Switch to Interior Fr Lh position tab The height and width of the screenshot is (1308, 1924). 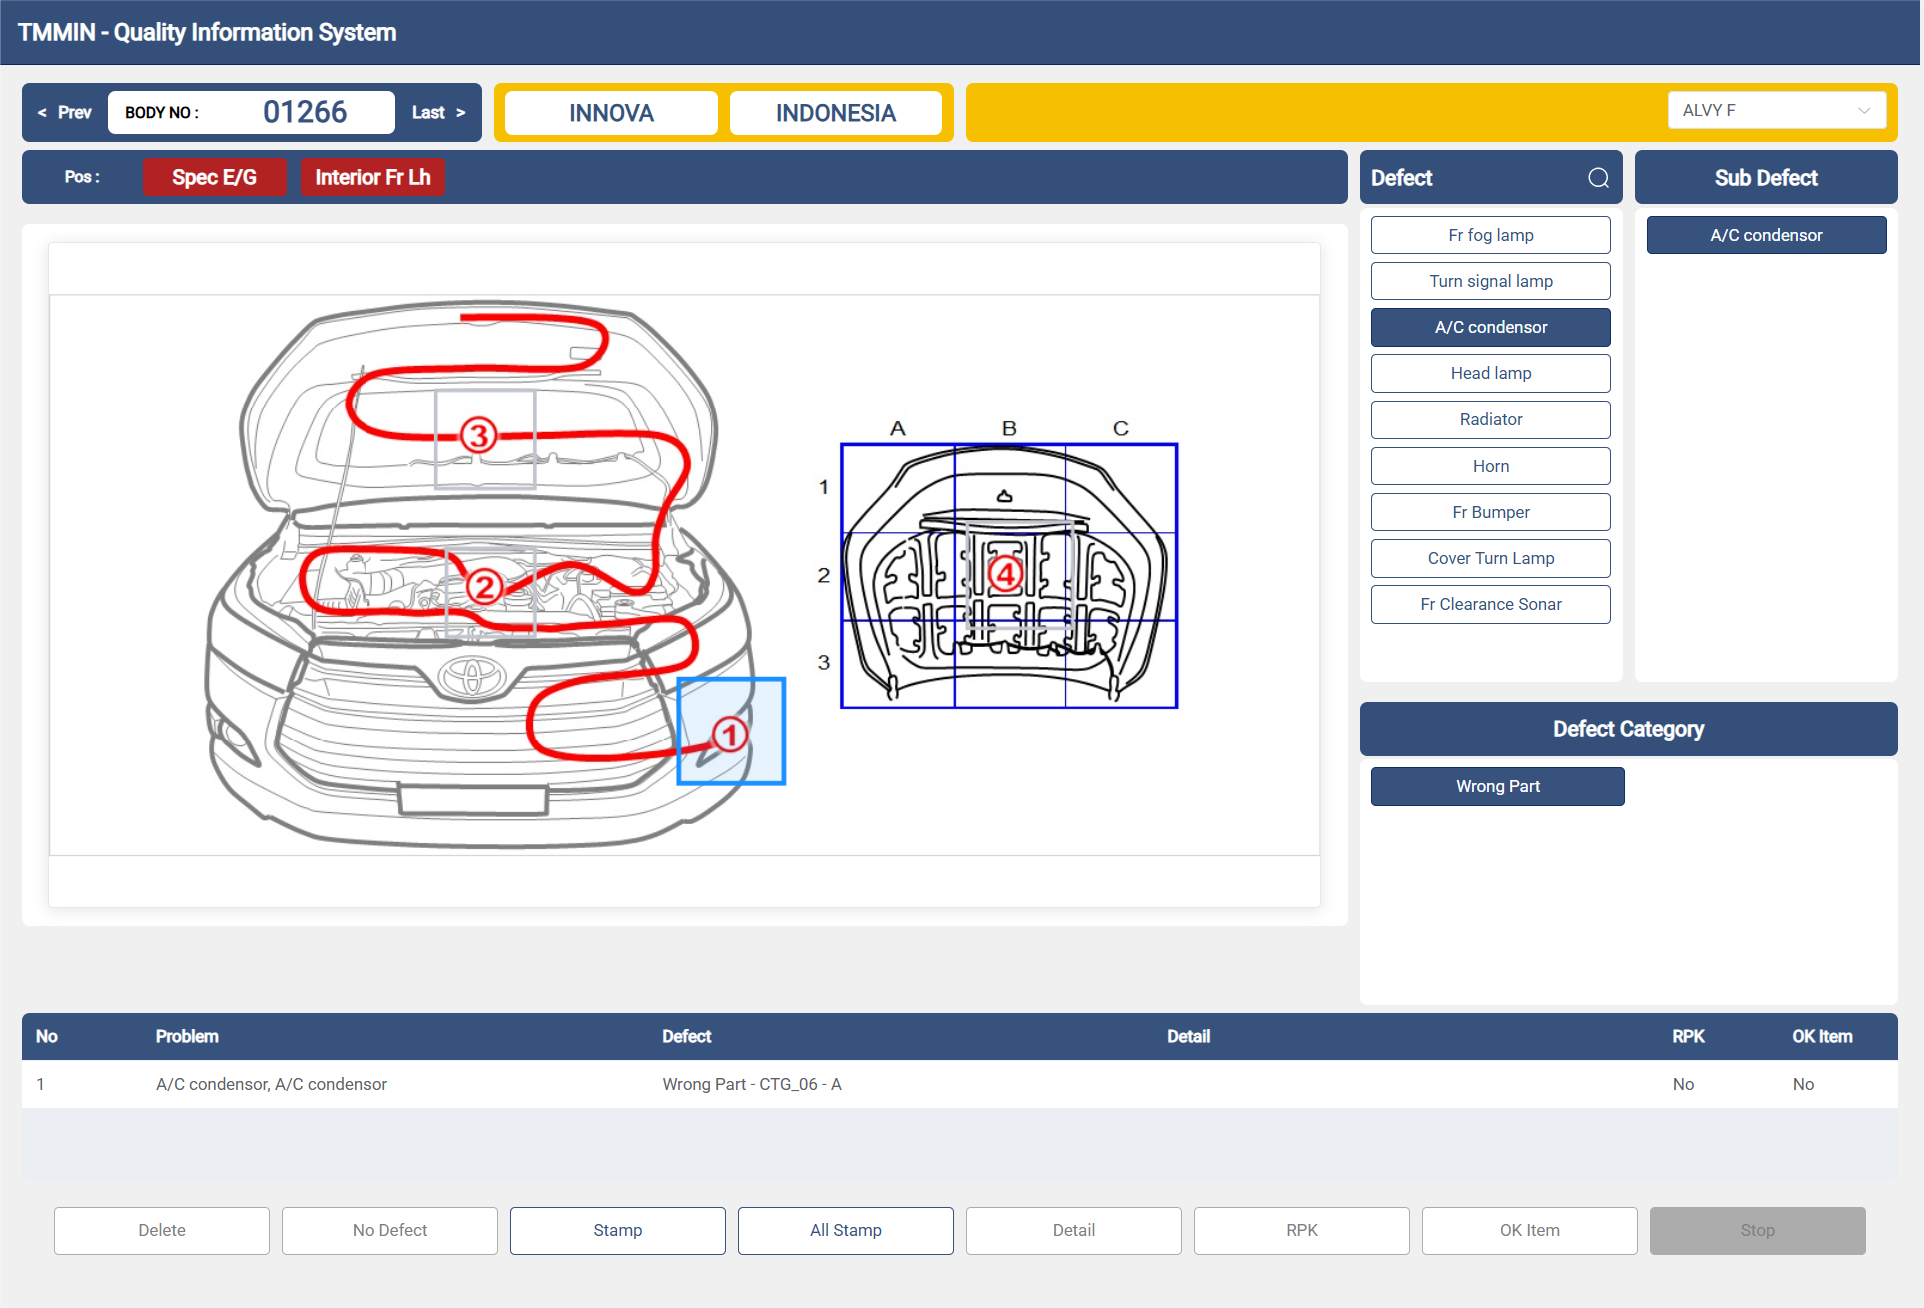373,177
